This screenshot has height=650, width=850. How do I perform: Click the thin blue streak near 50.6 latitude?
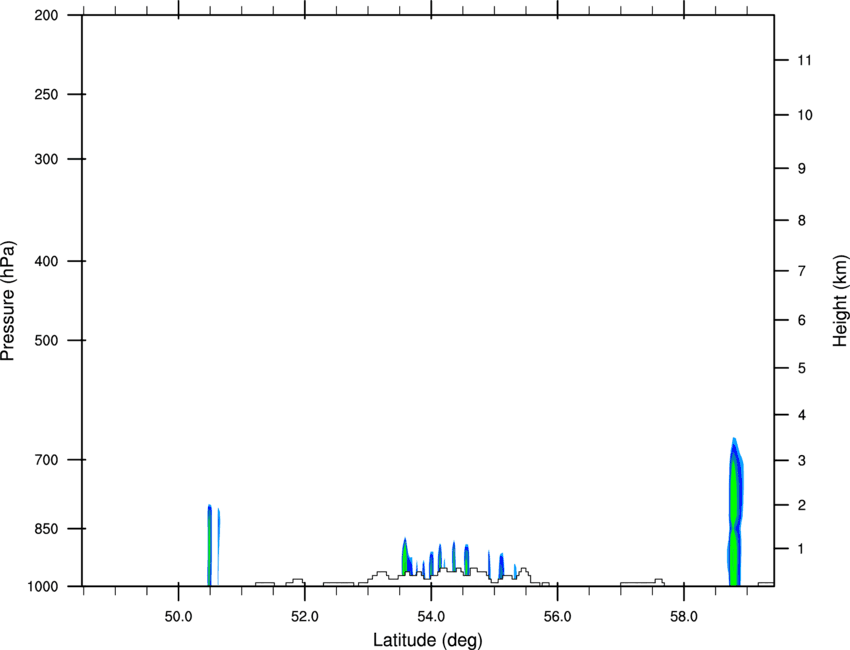tap(218, 546)
